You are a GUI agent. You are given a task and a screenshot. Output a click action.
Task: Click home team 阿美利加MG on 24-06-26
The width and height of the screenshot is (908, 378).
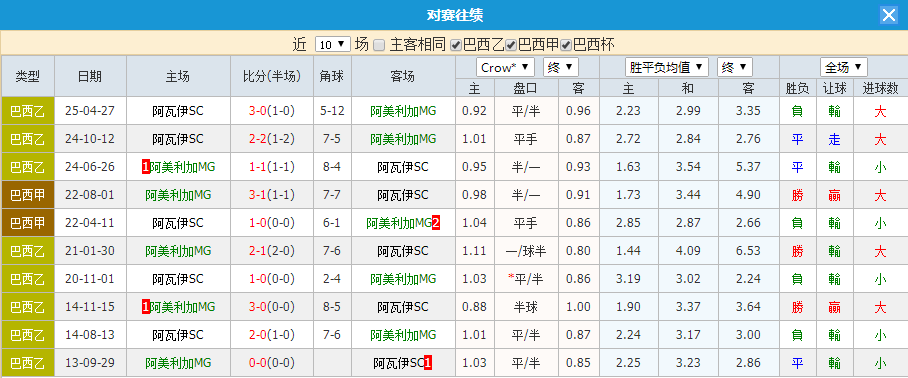point(182,167)
